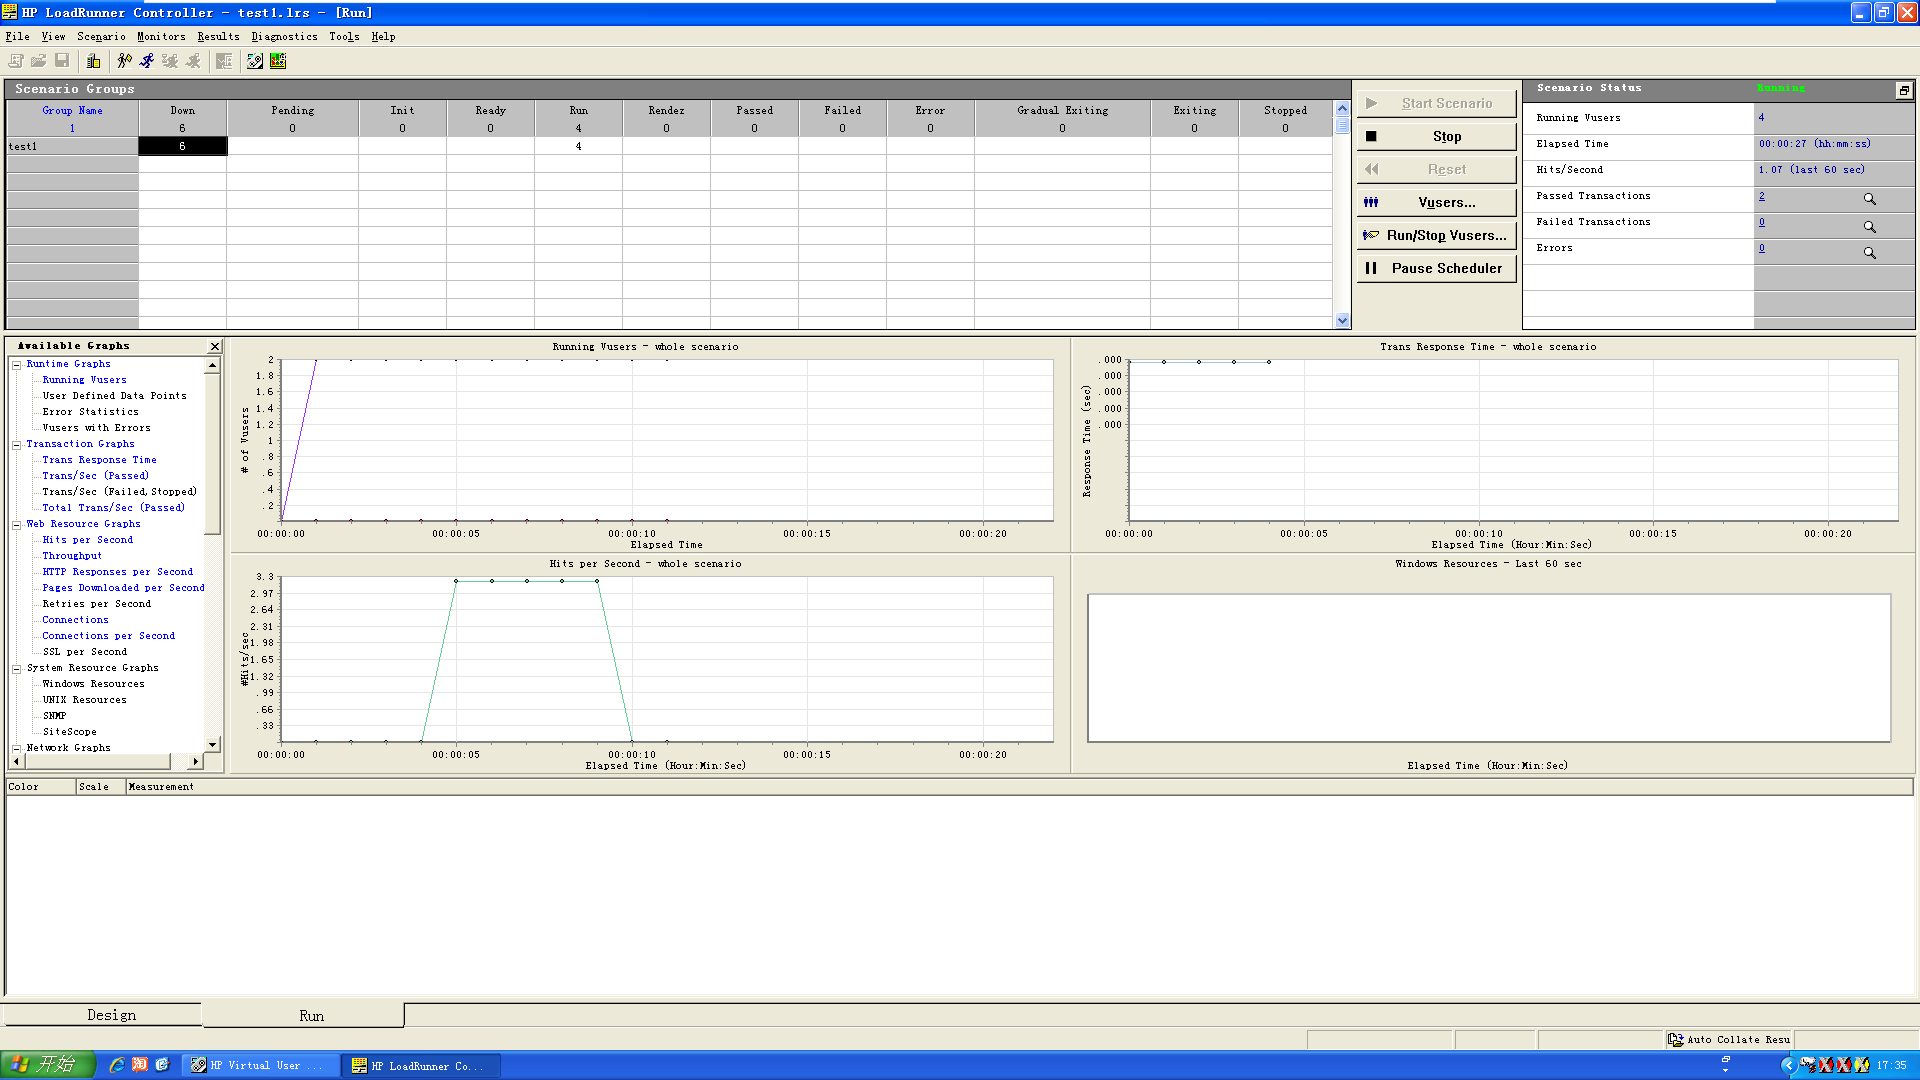
Task: Select Running Vusers in the graph tree
Action: click(84, 380)
